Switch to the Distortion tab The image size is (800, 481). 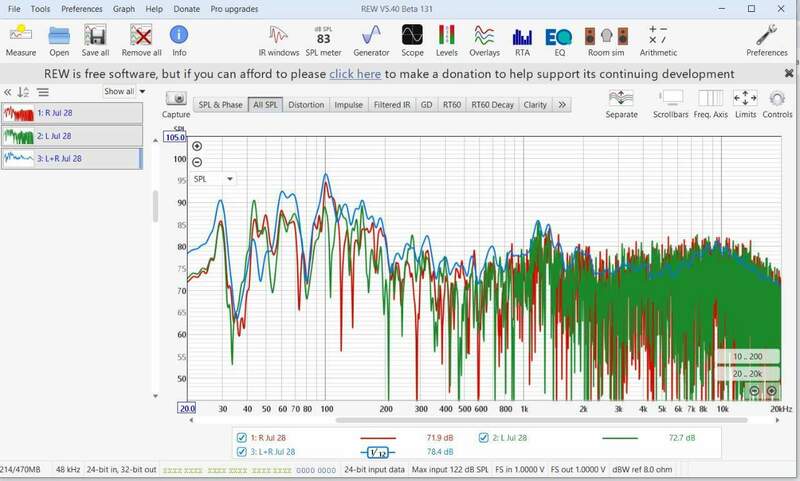point(306,105)
